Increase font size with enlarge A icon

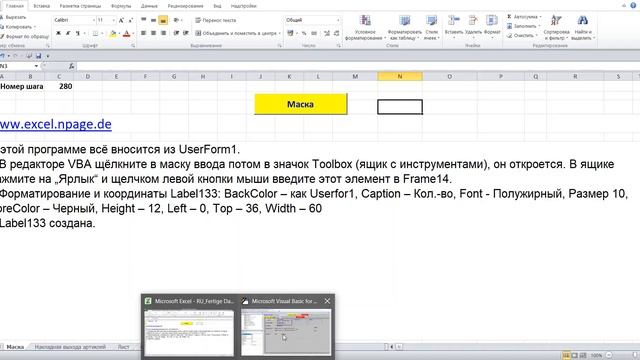click(x=121, y=20)
